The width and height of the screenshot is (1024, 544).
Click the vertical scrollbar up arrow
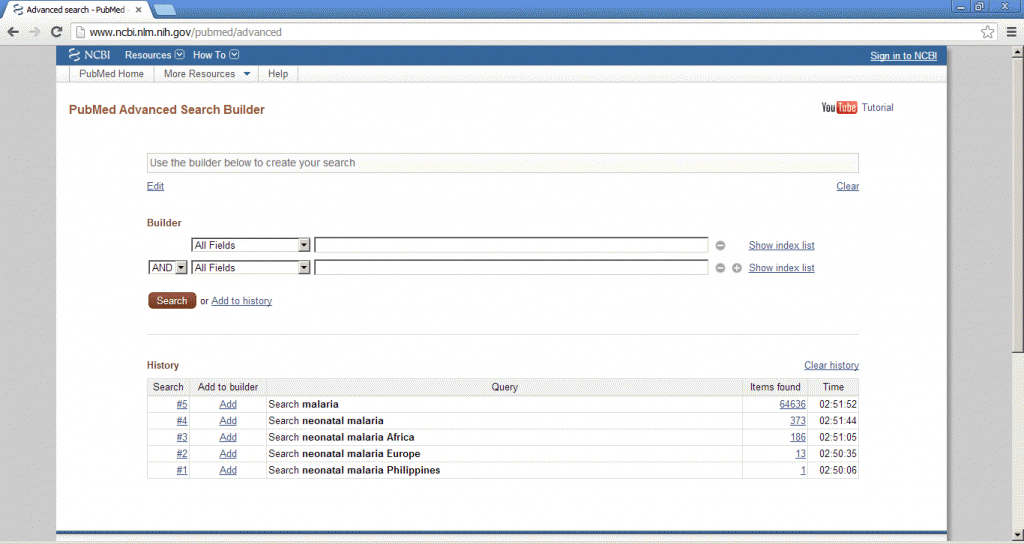click(x=1017, y=53)
